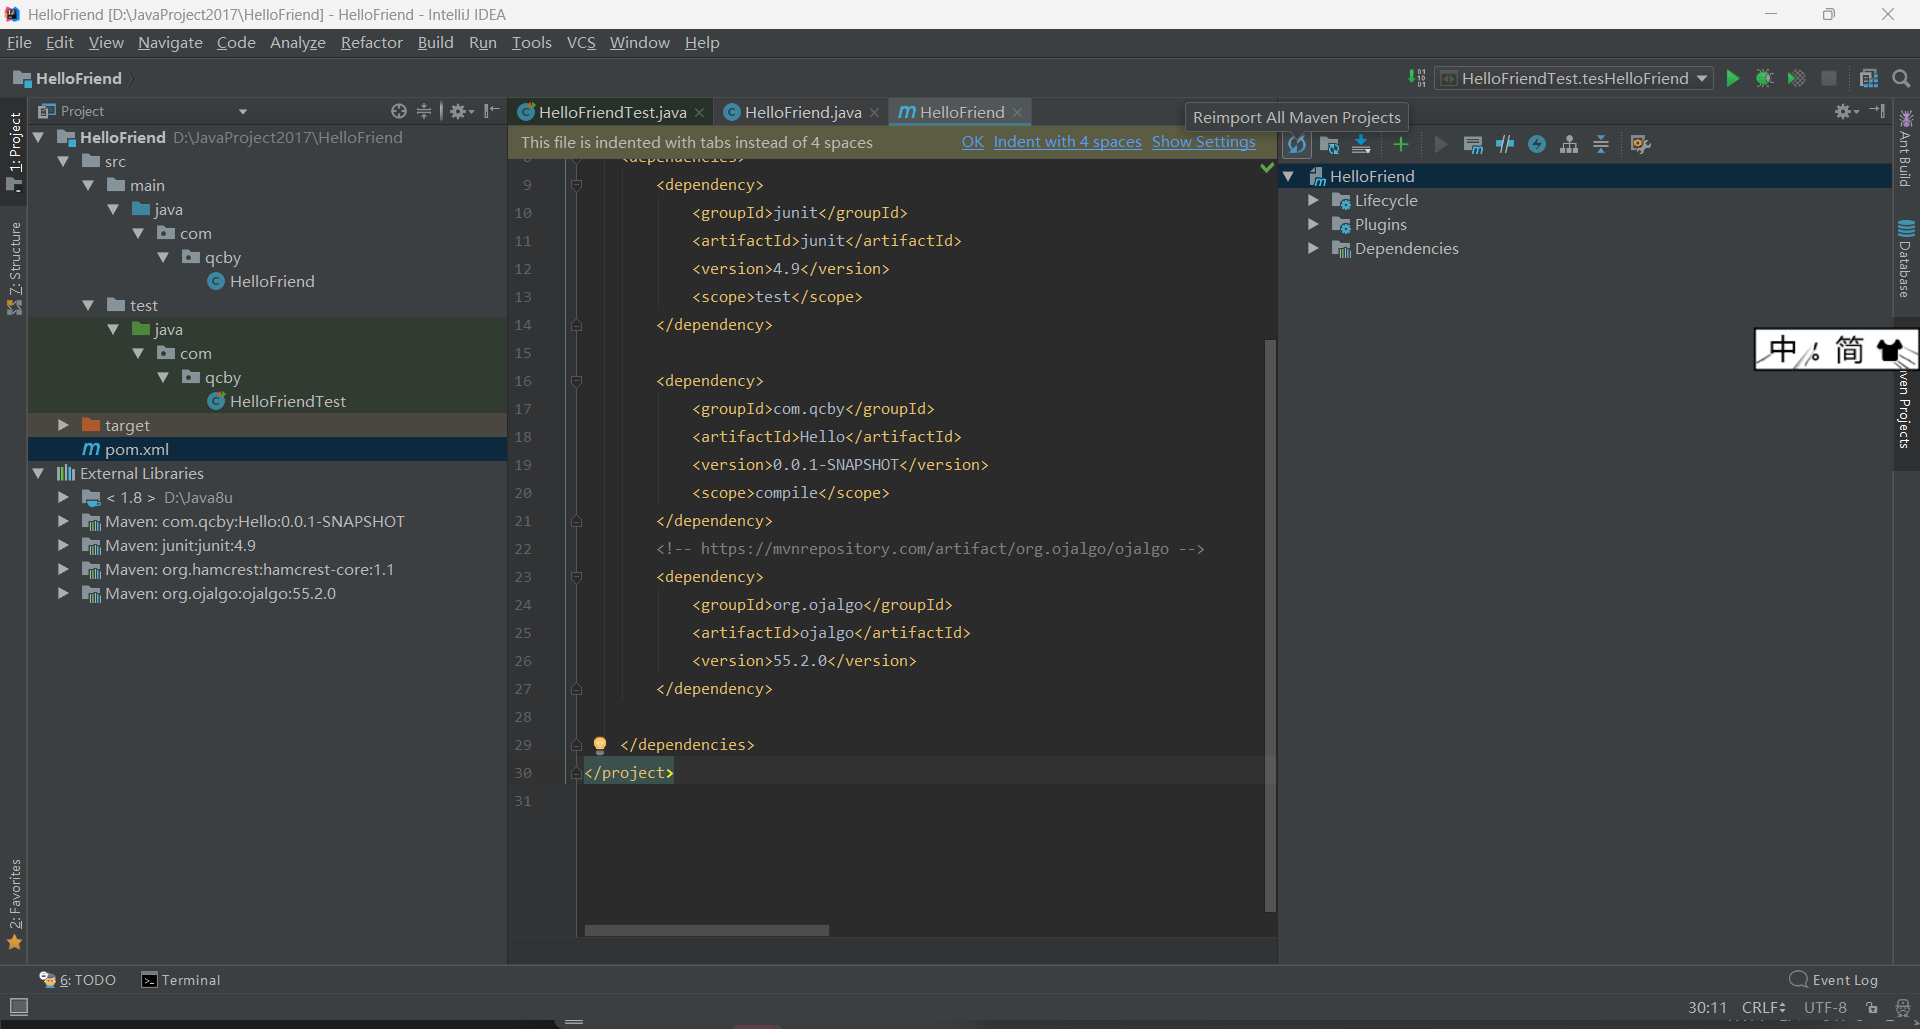Click Run Maven Build play icon
Screen dimensions: 1920x1029
tap(1441, 145)
